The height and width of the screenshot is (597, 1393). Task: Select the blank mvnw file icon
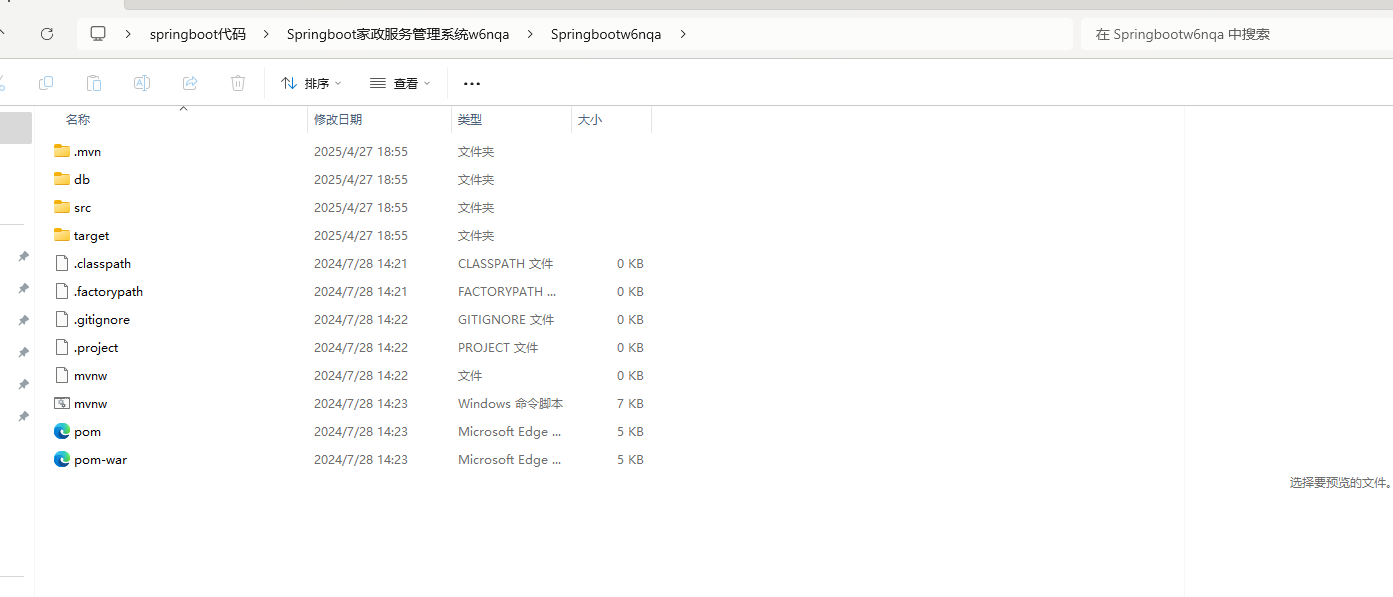pos(62,375)
